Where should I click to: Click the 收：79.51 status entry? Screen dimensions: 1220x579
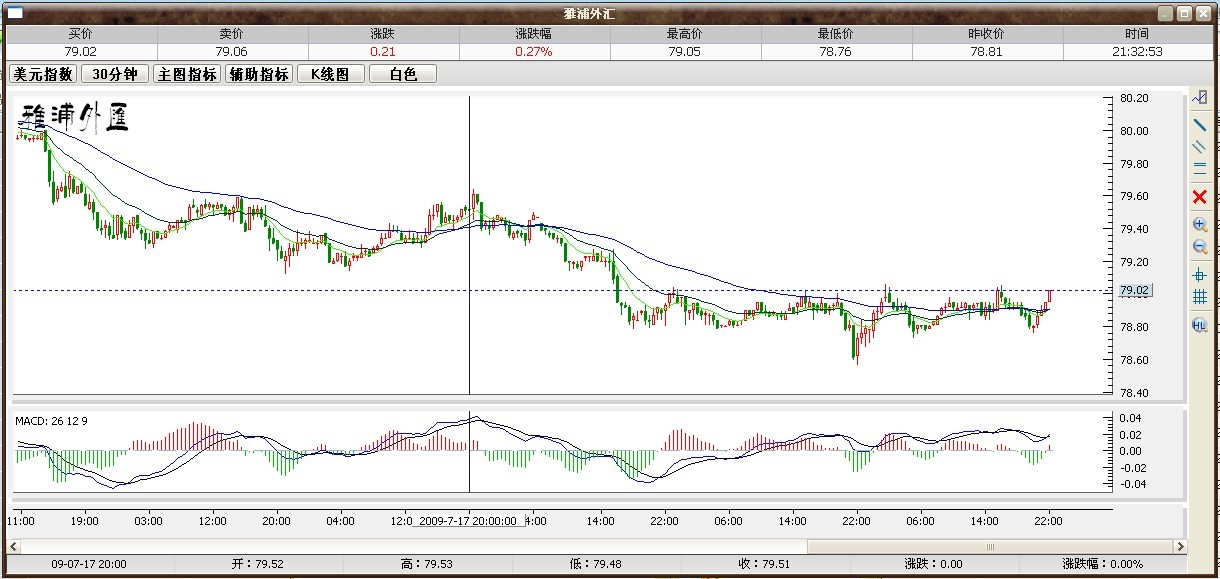point(765,565)
